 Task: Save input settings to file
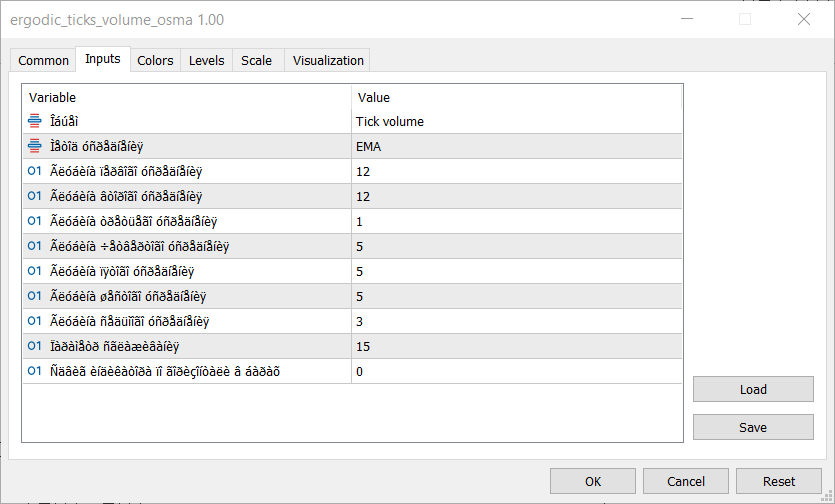pyautogui.click(x=753, y=427)
